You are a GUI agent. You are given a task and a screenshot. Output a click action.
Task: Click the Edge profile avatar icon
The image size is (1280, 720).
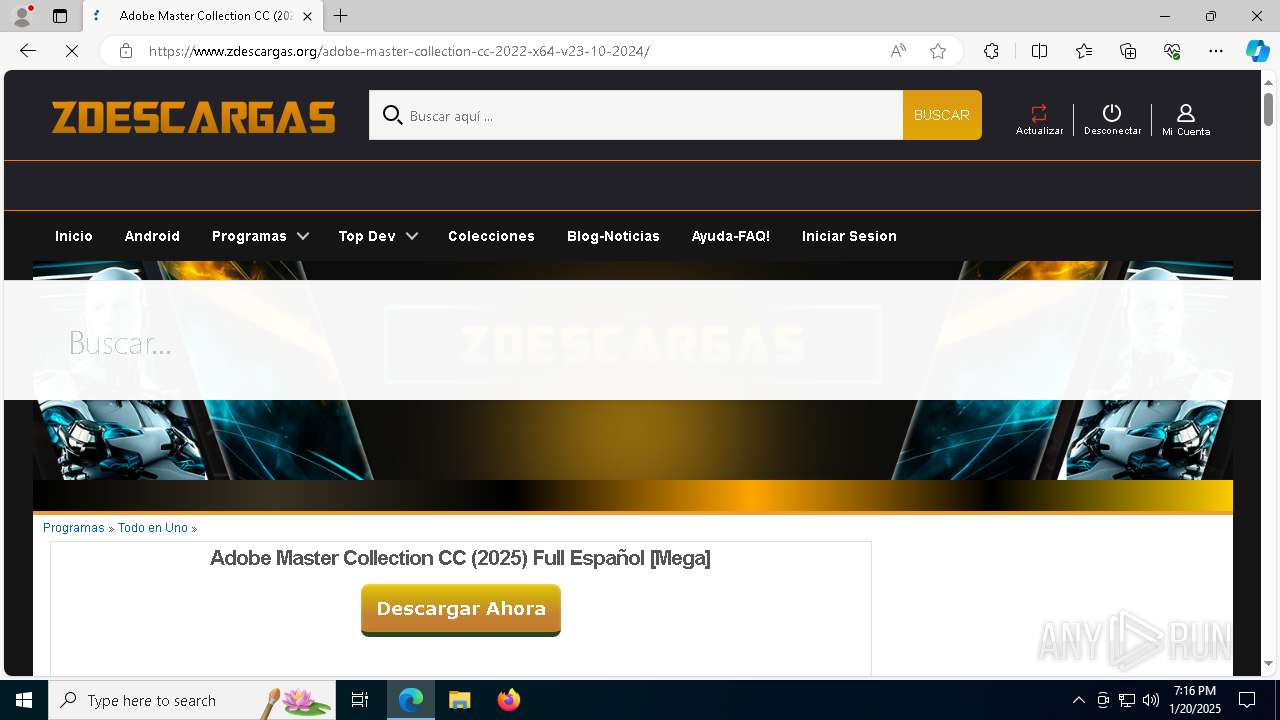pyautogui.click(x=22, y=16)
